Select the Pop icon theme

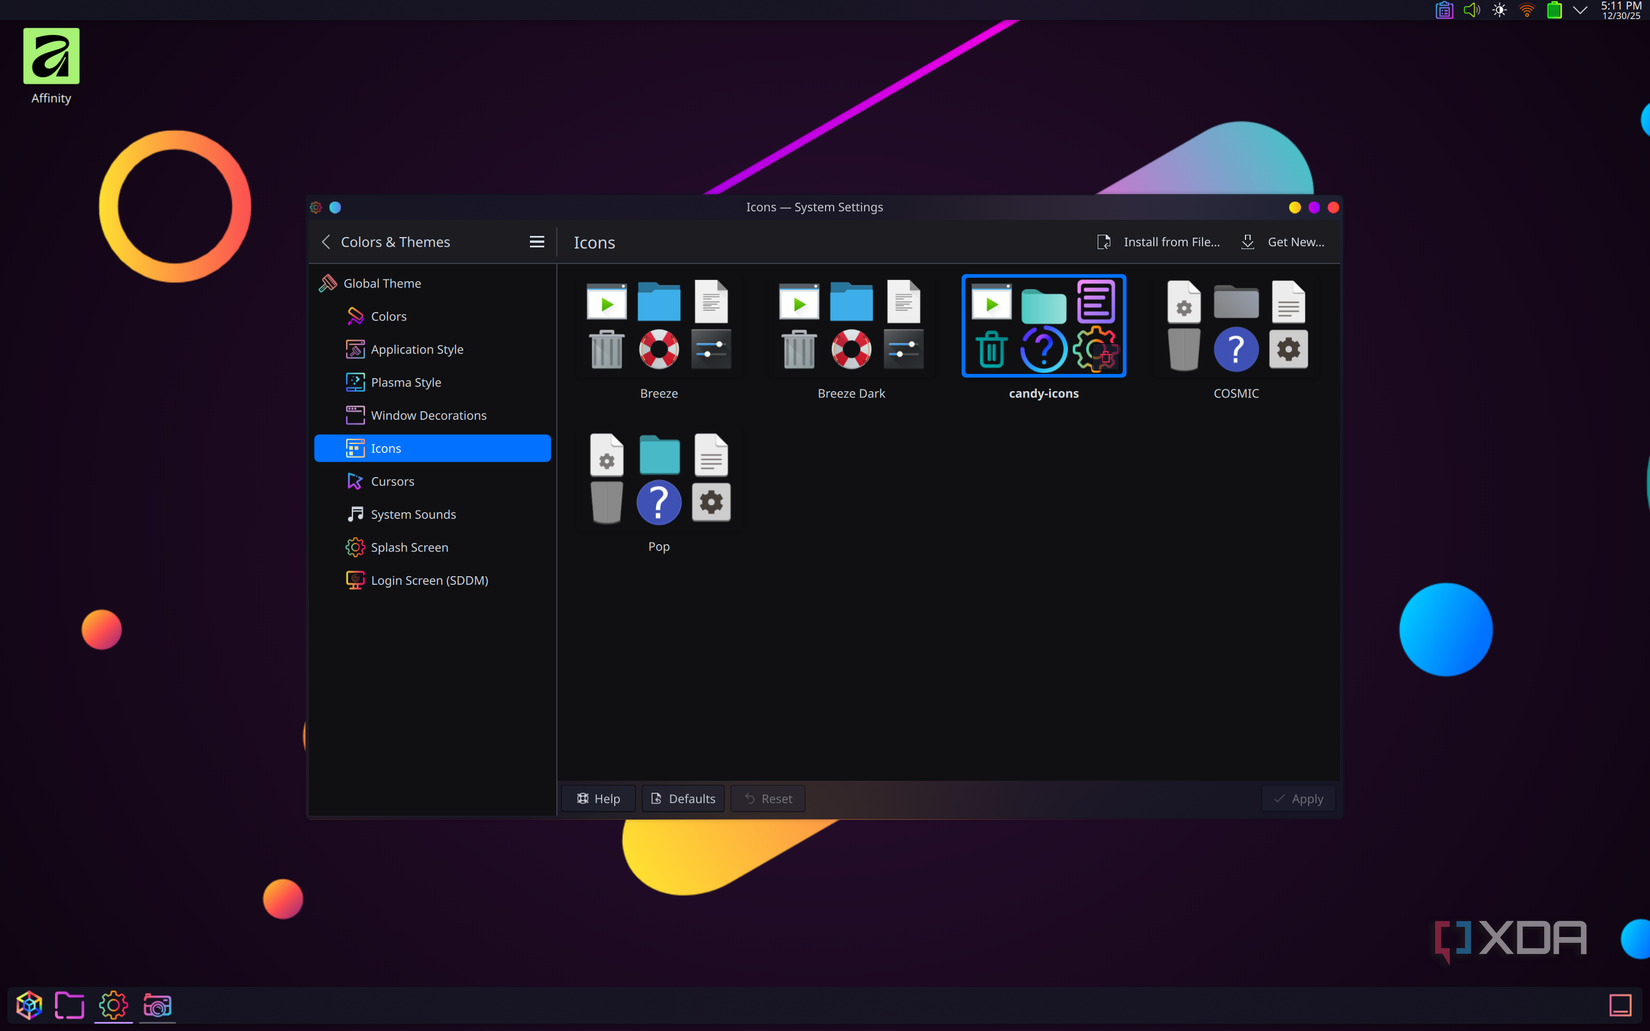[x=658, y=478]
